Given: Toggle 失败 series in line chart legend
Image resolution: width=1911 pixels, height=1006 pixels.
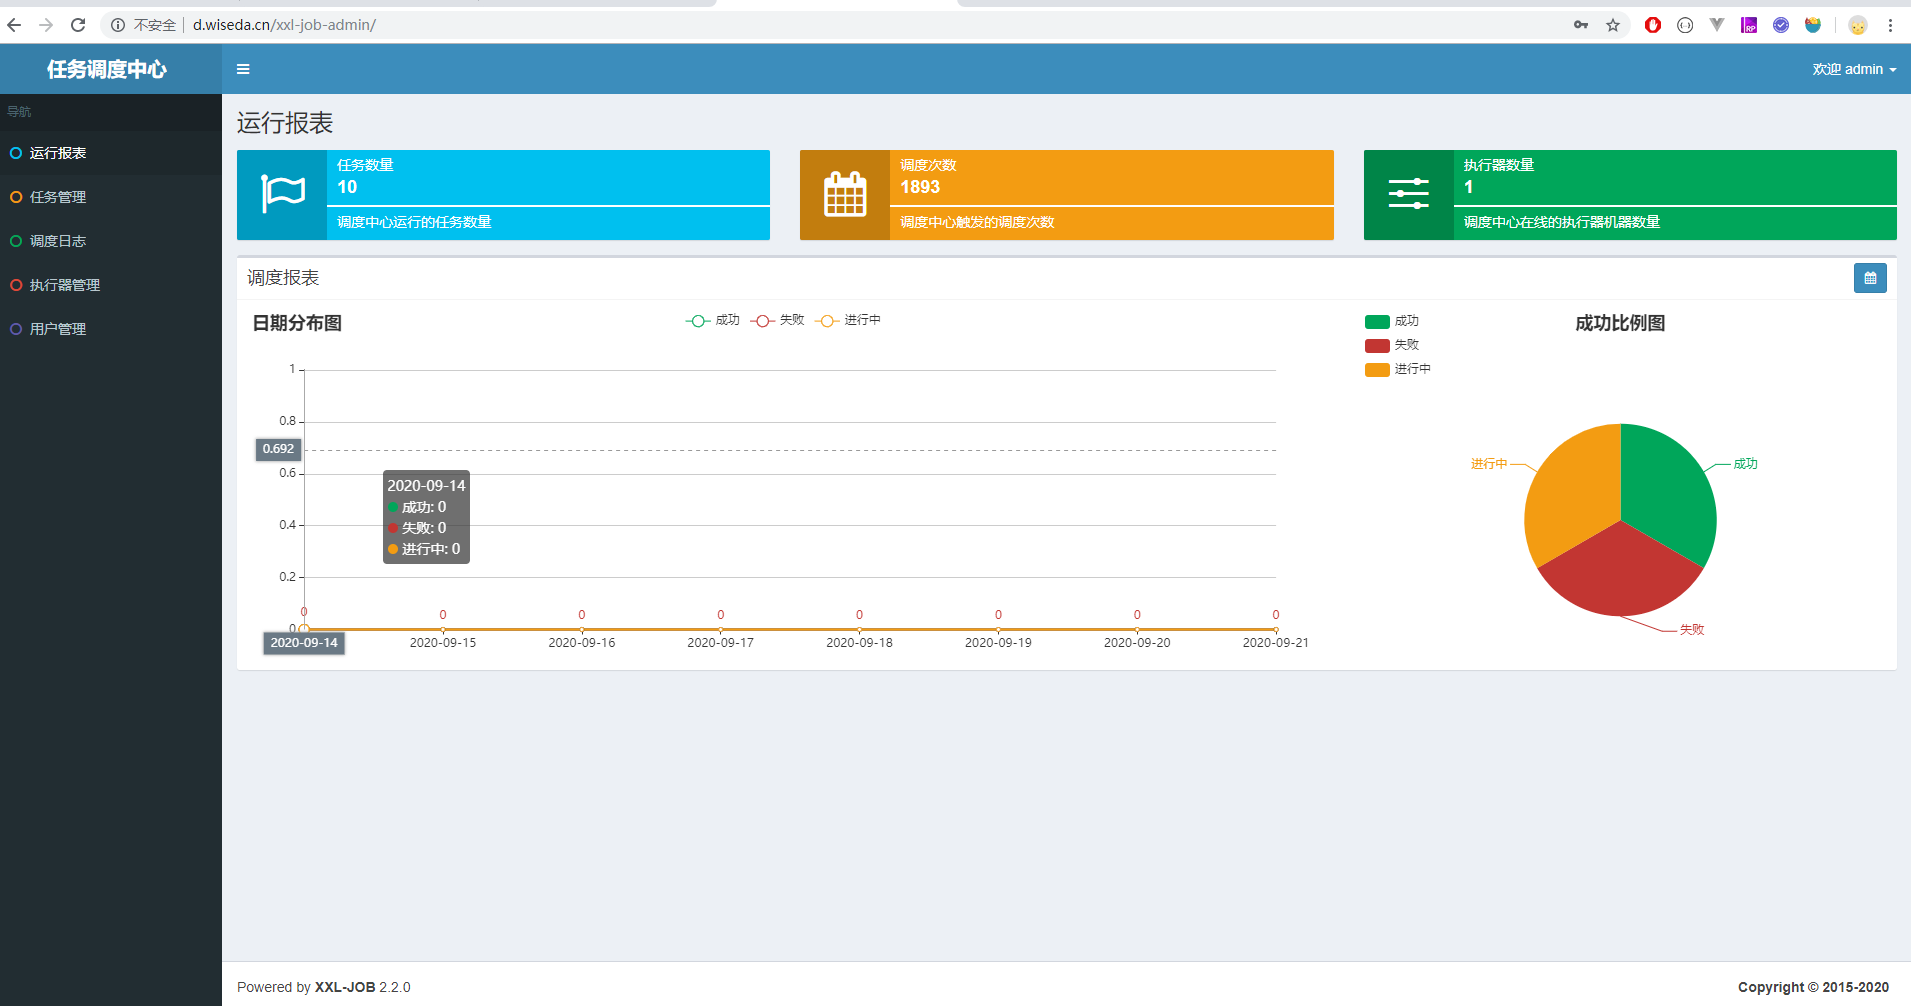Looking at the screenshot, I should coord(777,320).
